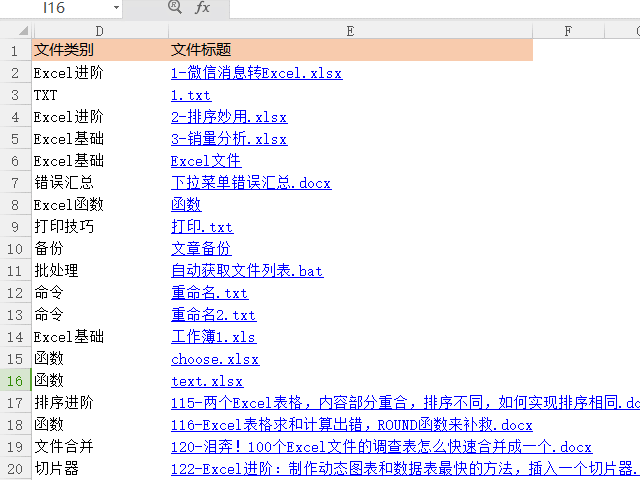This screenshot has width=640, height=480.
Task: Open the 下拉菜单错误汇总.docx link
Action: pos(250,183)
